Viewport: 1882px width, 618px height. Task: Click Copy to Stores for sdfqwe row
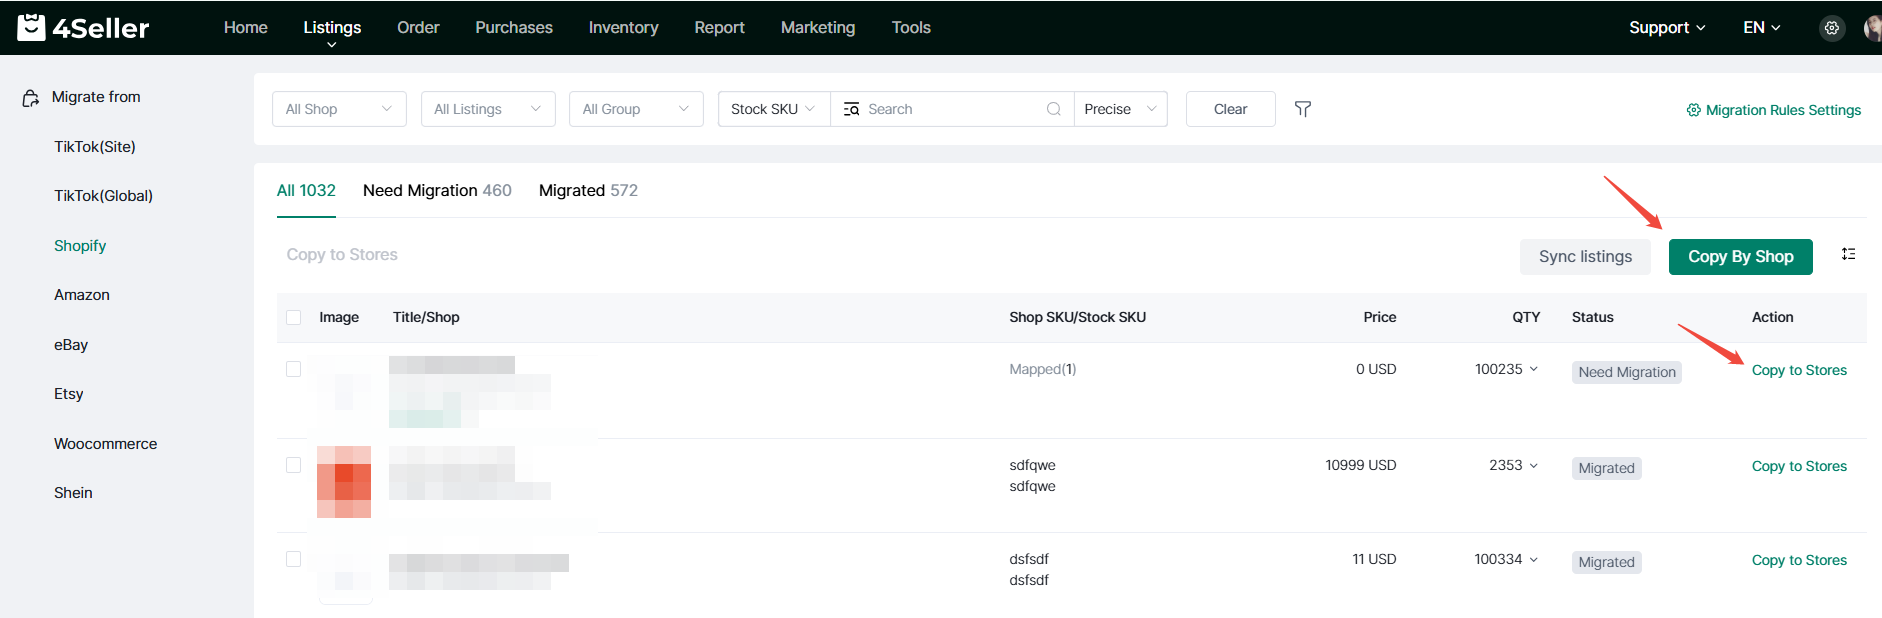[x=1799, y=466]
